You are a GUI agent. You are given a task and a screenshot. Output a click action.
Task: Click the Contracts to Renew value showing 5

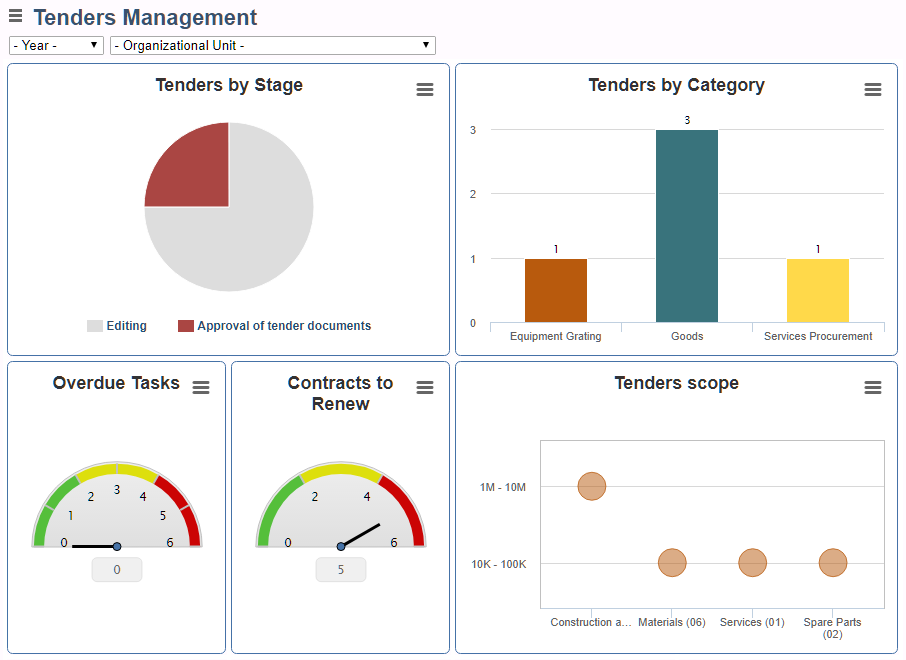[340, 568]
